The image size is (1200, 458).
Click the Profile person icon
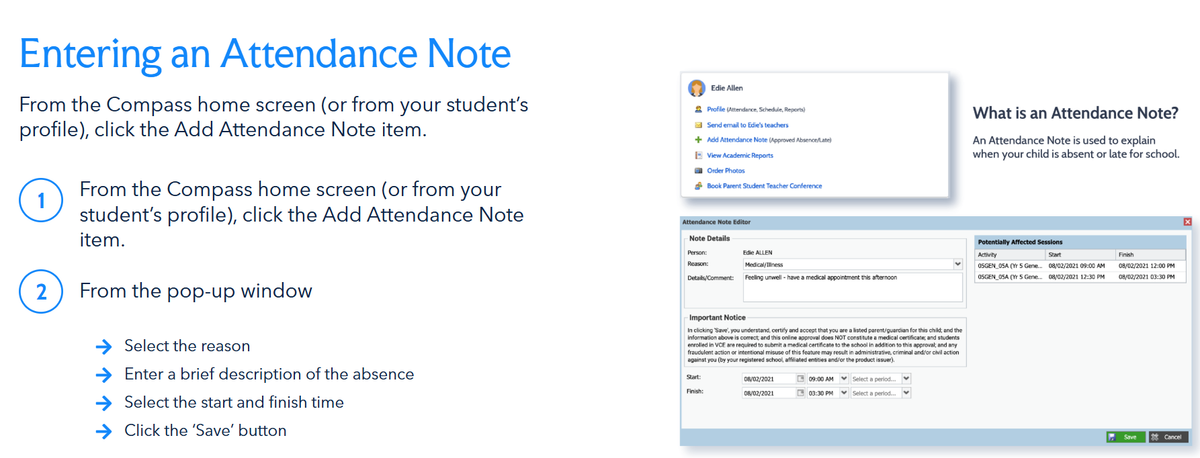coord(697,109)
